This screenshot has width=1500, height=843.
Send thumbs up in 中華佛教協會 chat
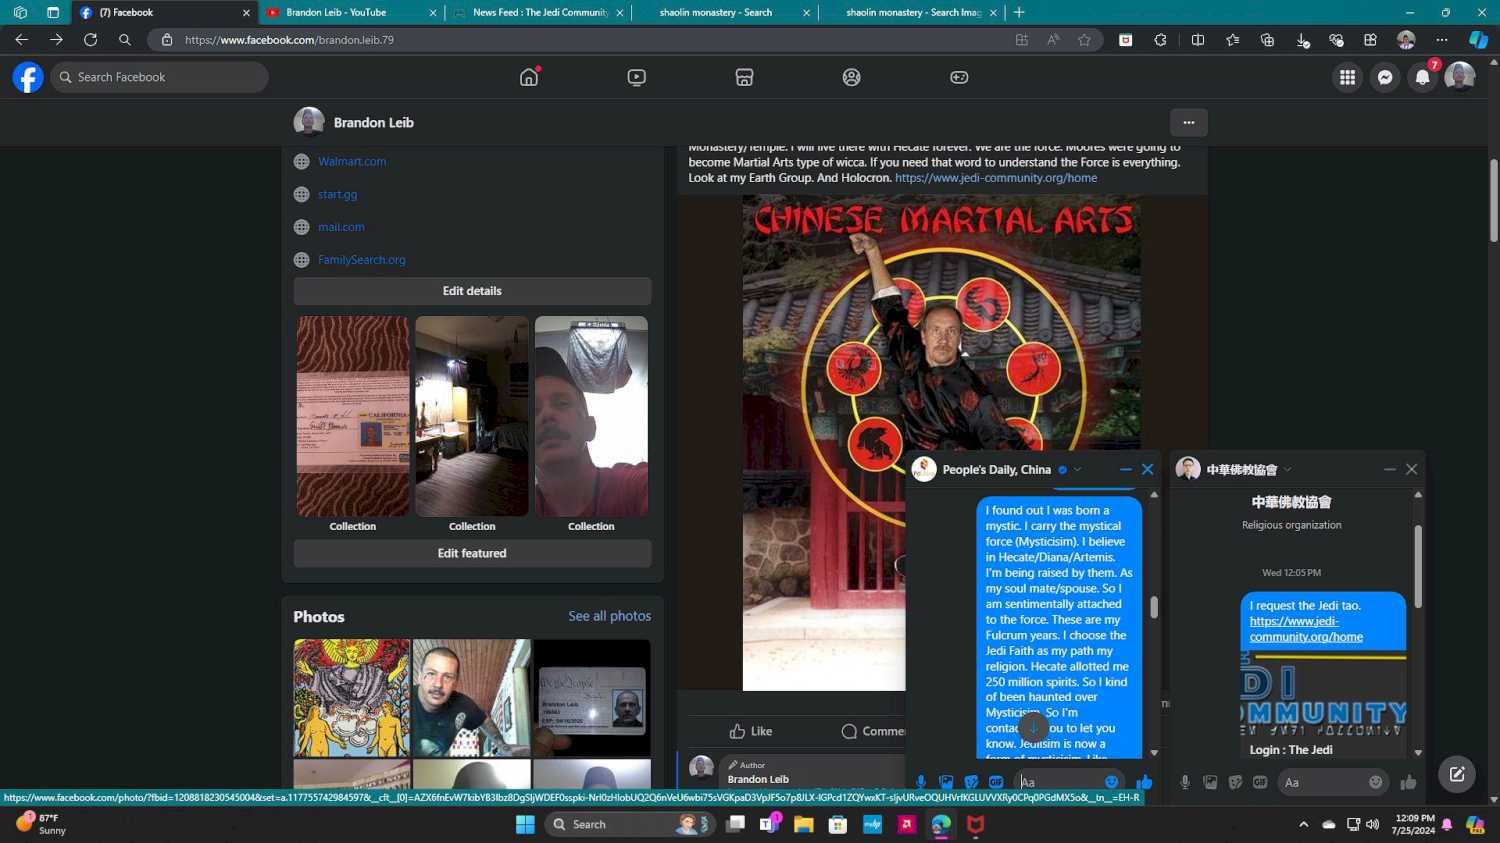(1408, 782)
